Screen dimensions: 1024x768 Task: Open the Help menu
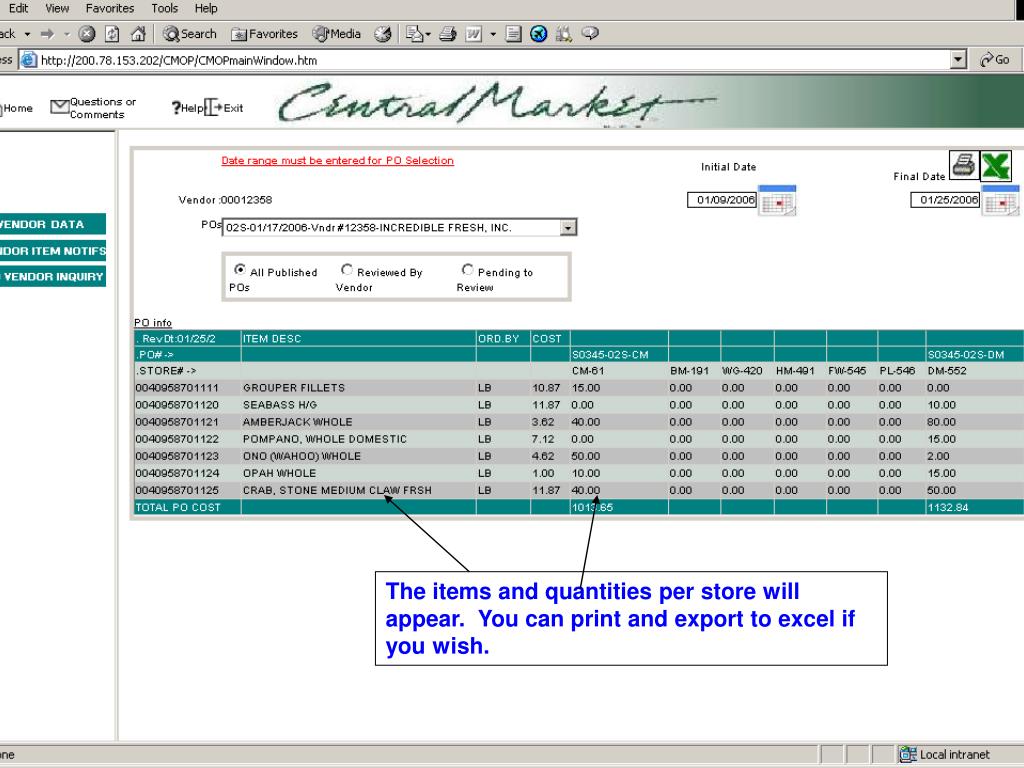(206, 8)
